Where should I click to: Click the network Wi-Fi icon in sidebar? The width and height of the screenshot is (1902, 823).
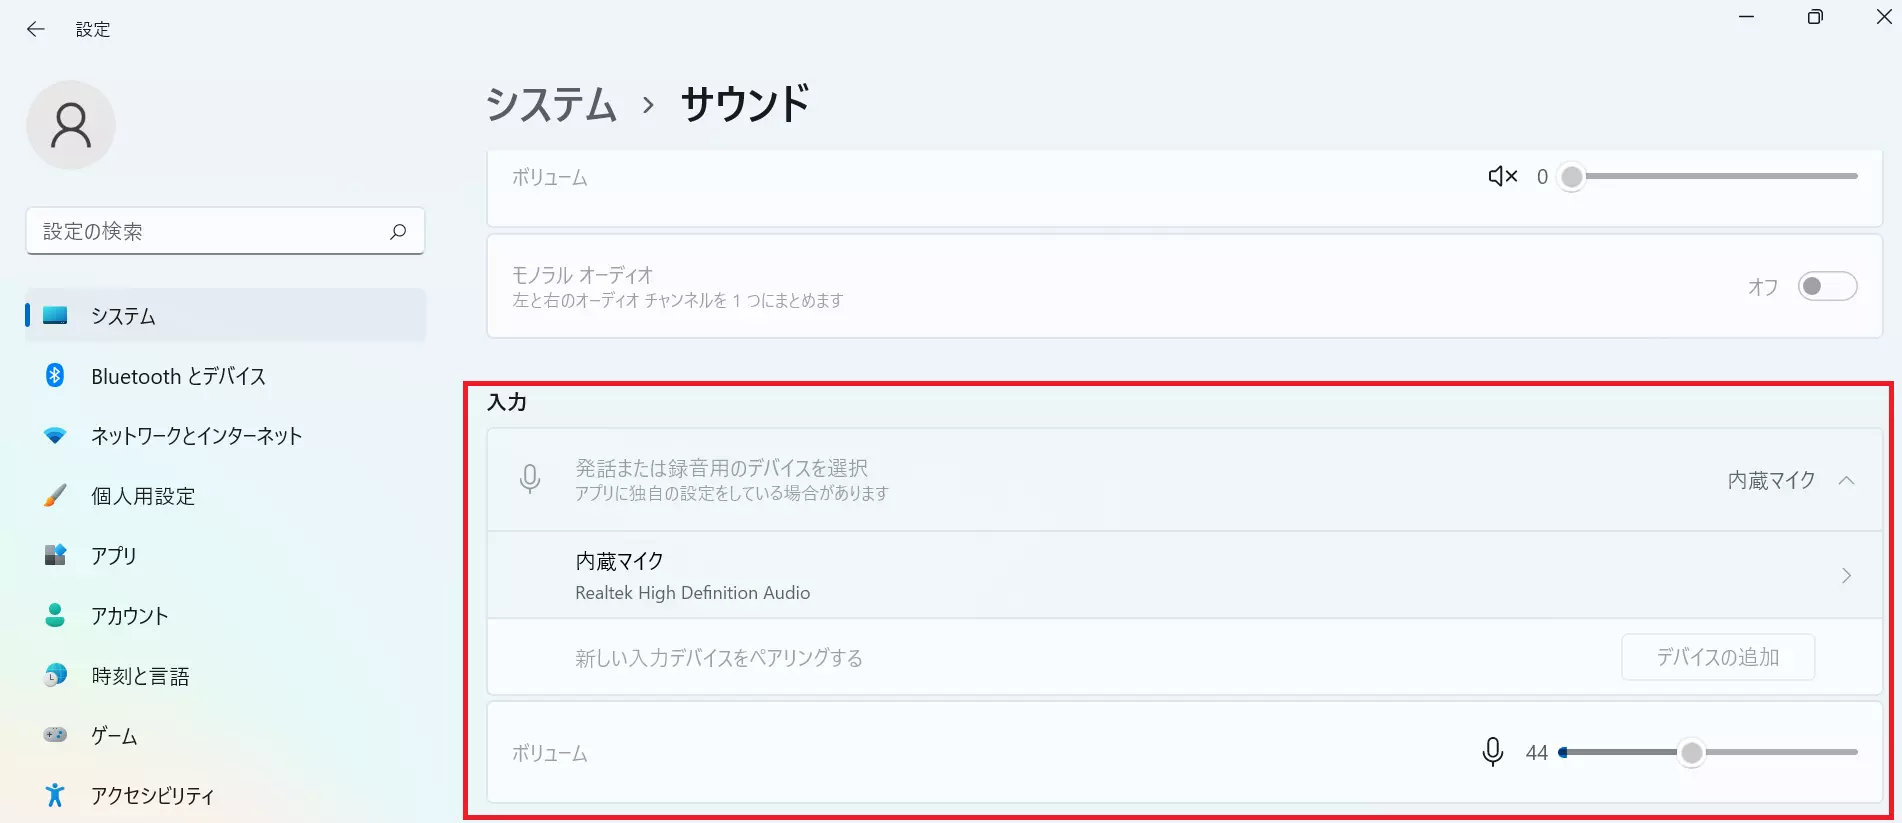[x=55, y=435]
